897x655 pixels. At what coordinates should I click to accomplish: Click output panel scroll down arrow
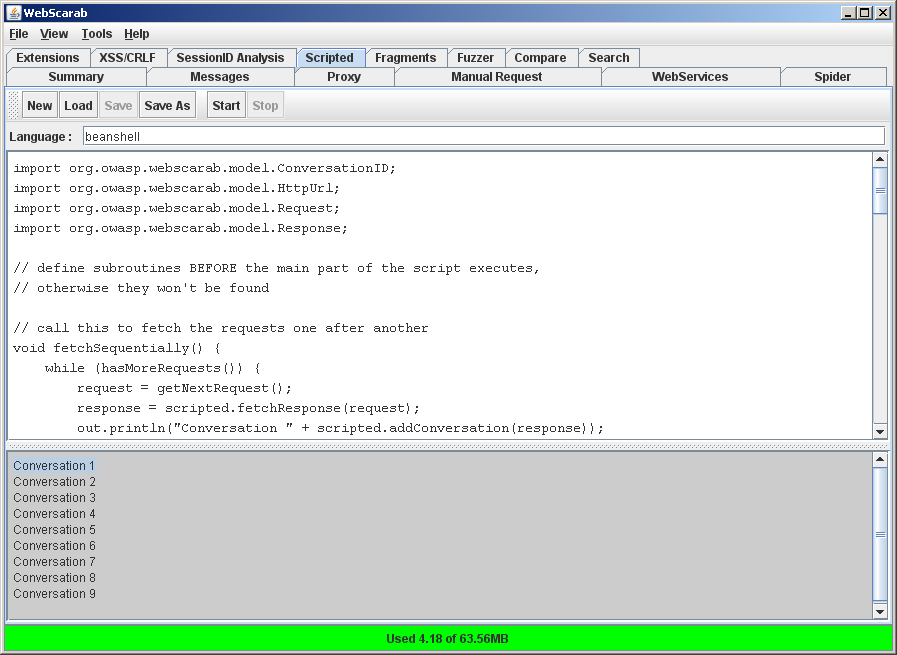[880, 611]
